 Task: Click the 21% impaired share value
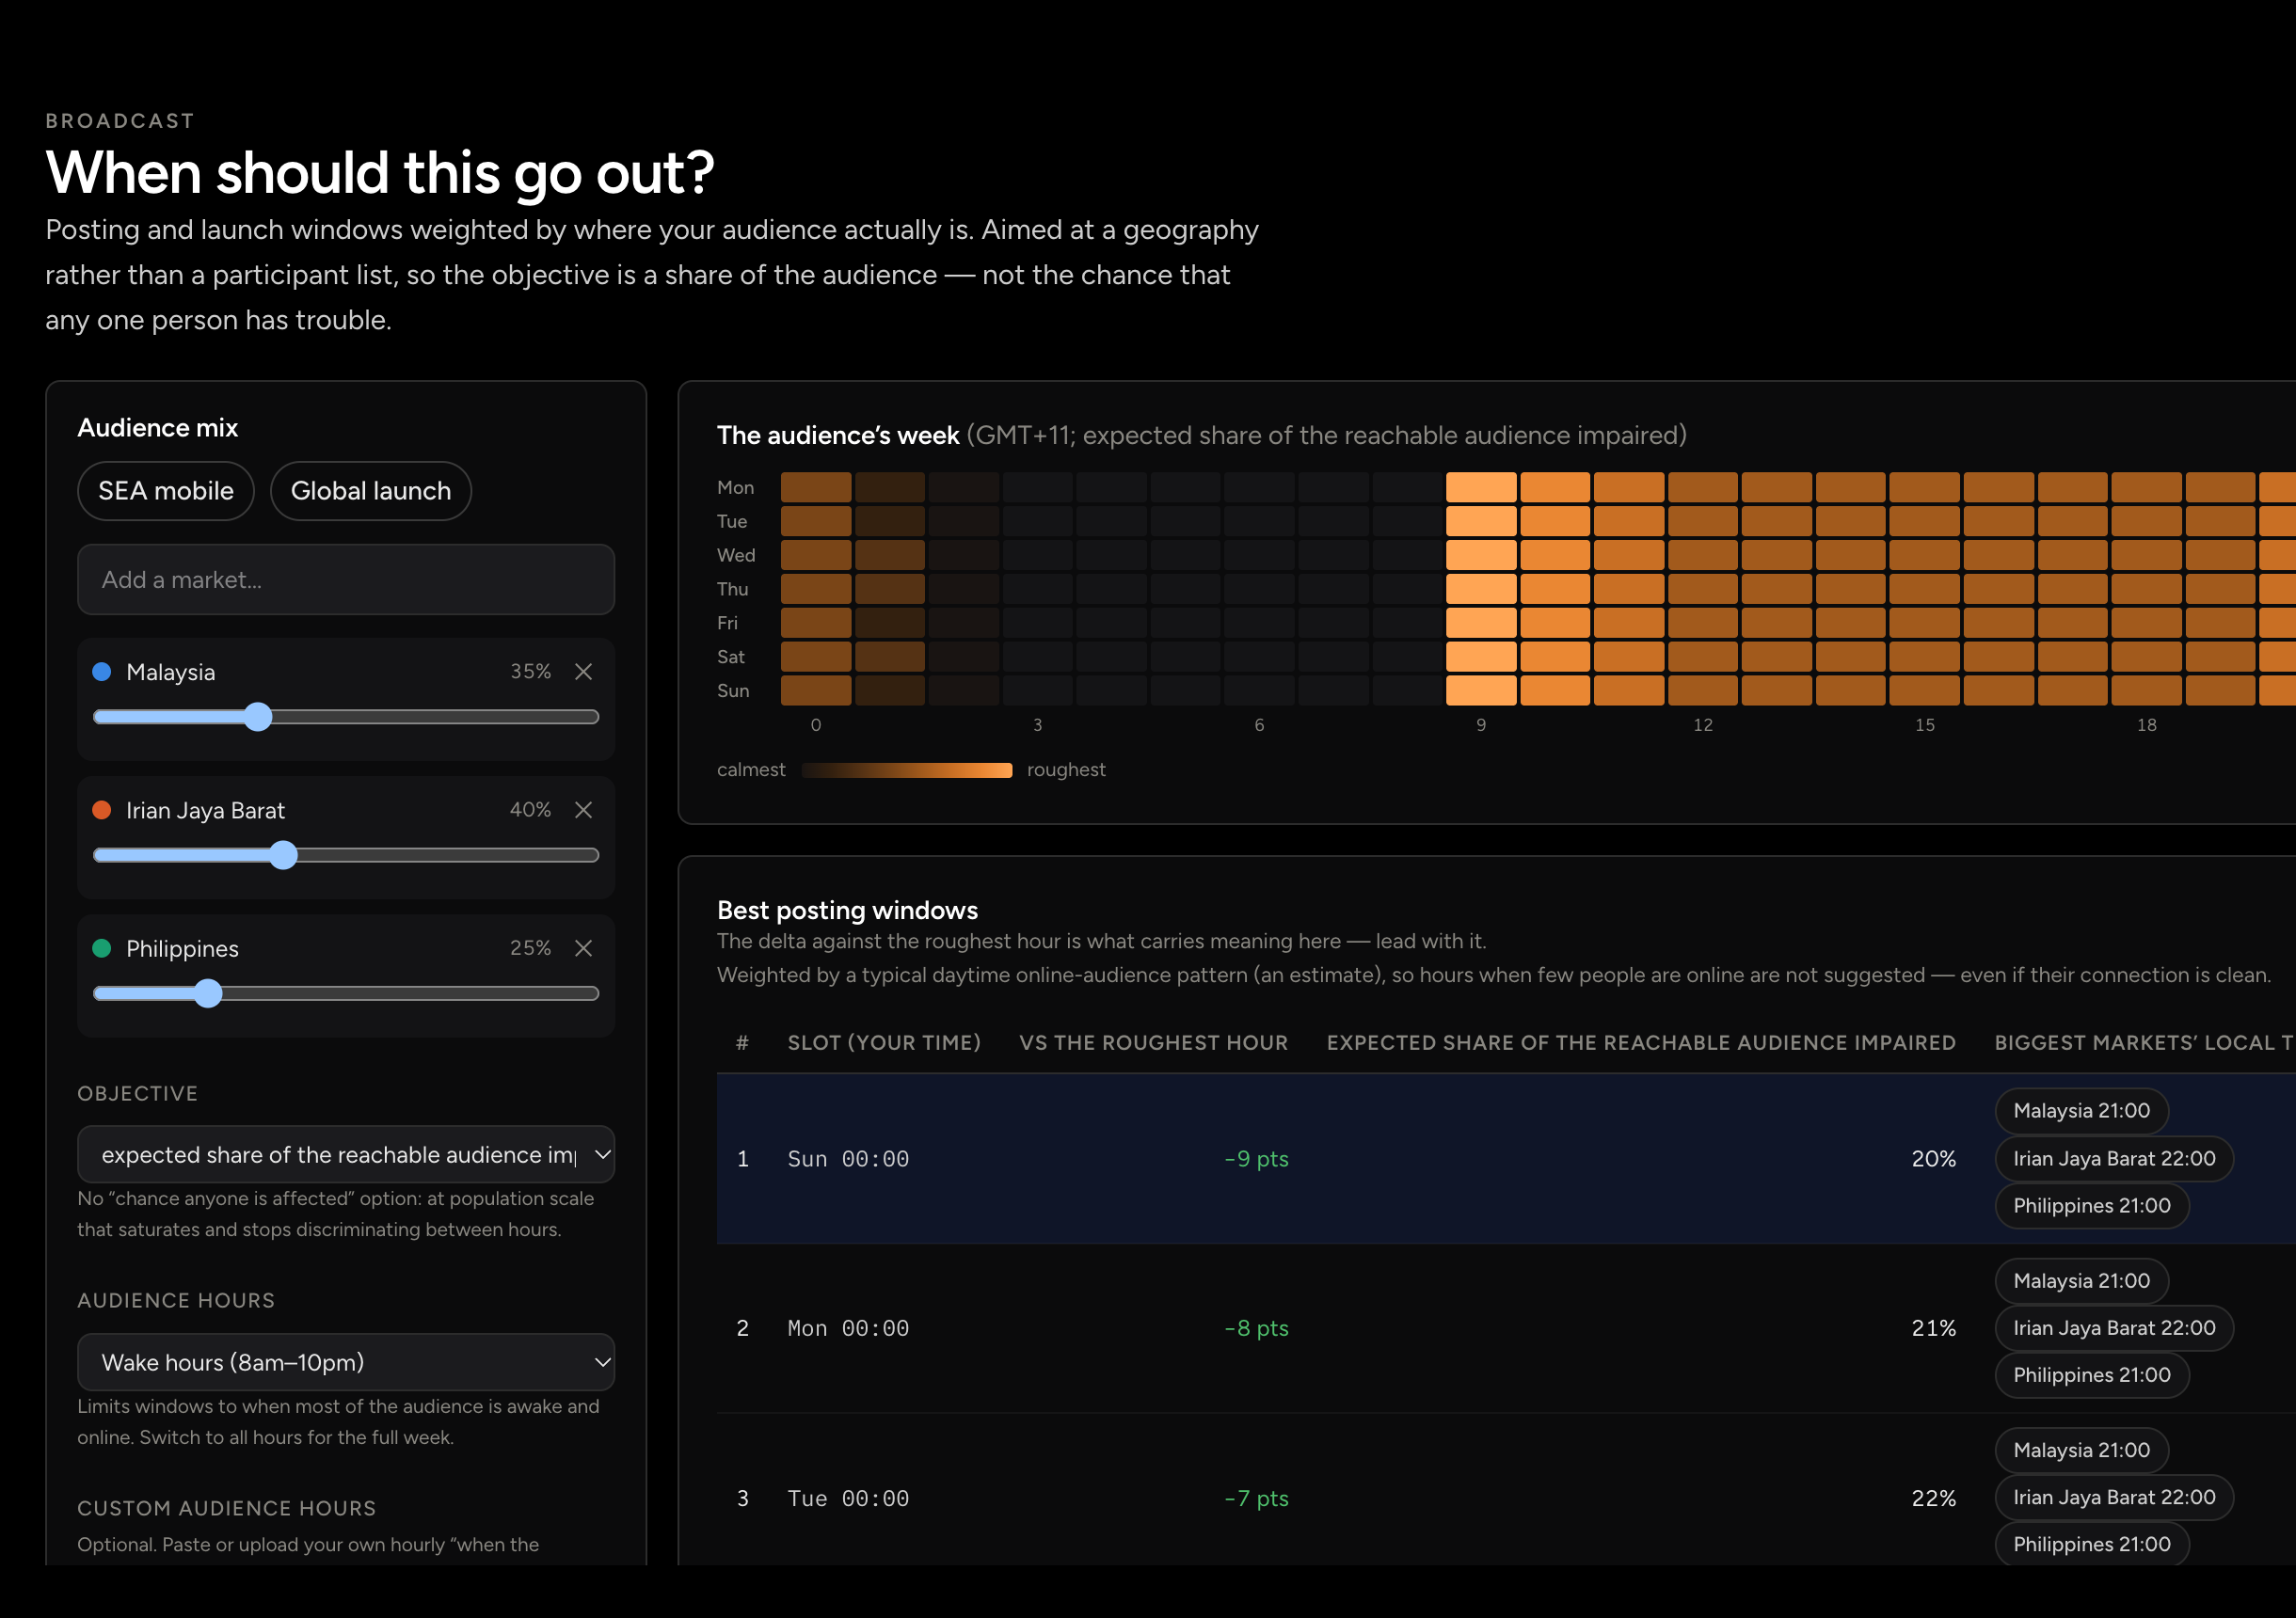pyautogui.click(x=1933, y=1329)
